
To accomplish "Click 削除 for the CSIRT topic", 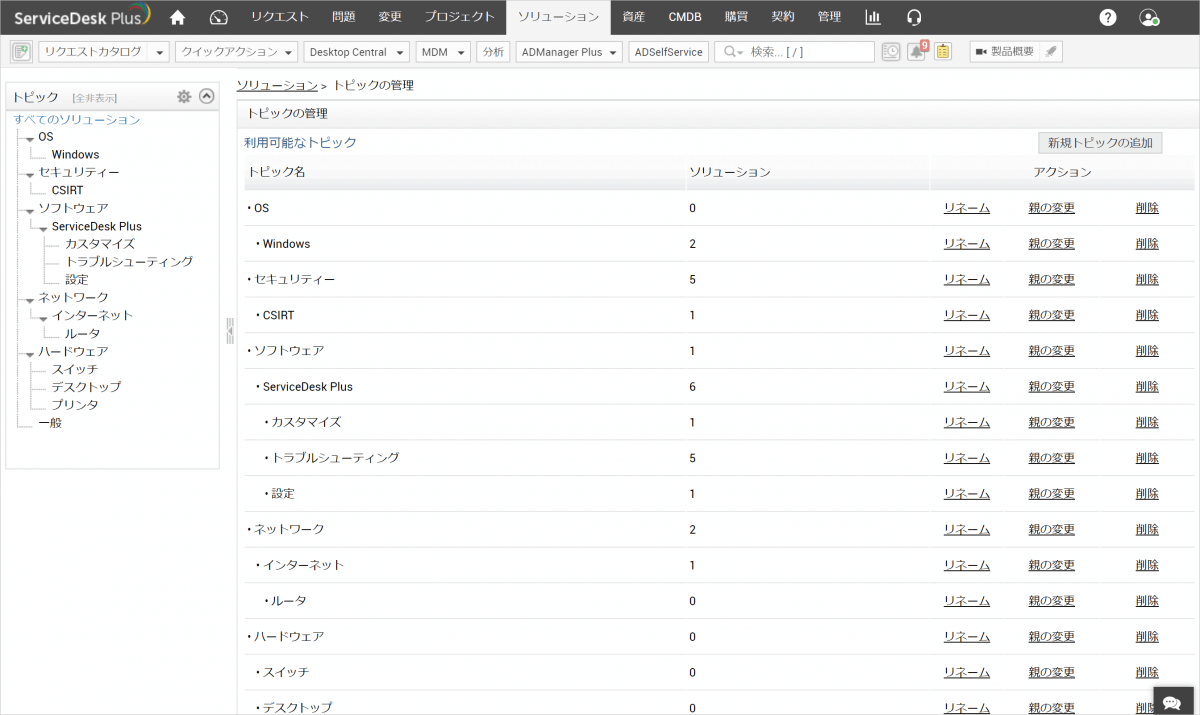I will tap(1147, 315).
